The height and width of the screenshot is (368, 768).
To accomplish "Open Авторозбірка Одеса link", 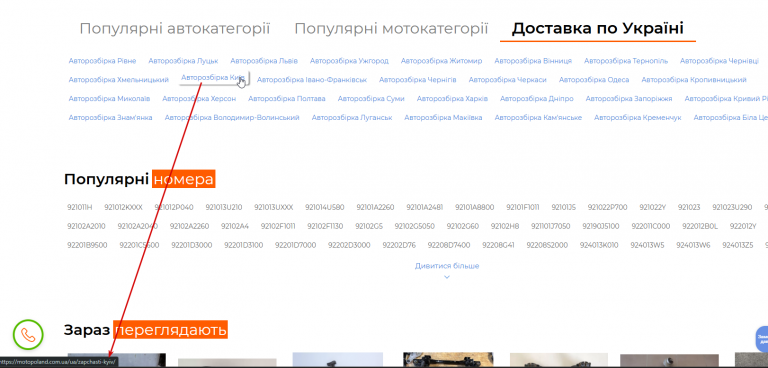I will click(x=594, y=79).
